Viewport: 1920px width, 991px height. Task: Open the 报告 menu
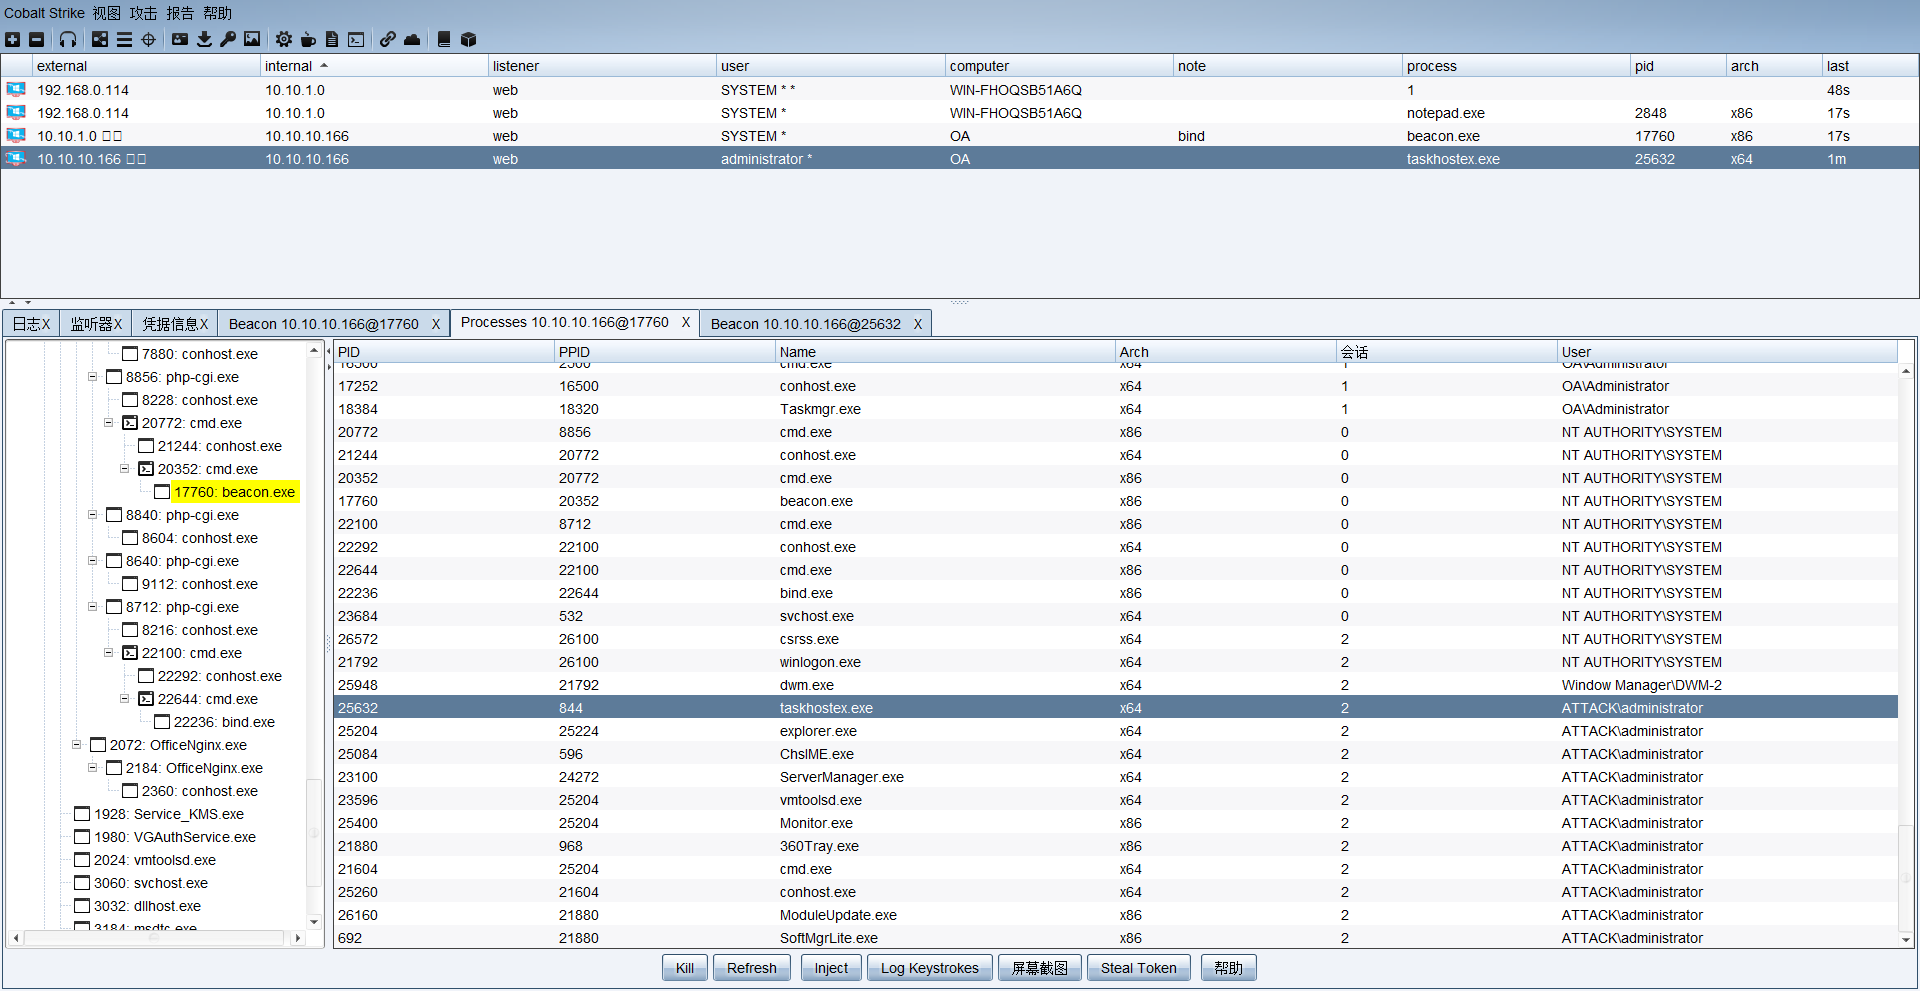[180, 13]
